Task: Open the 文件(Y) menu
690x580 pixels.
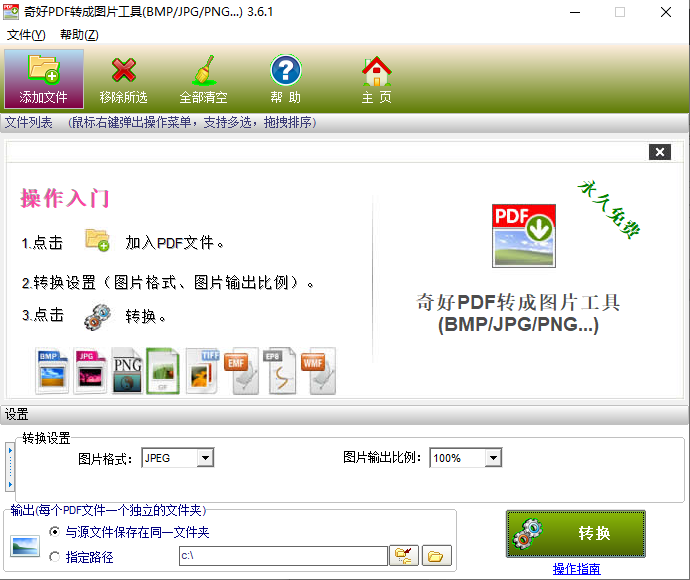Action: point(26,35)
